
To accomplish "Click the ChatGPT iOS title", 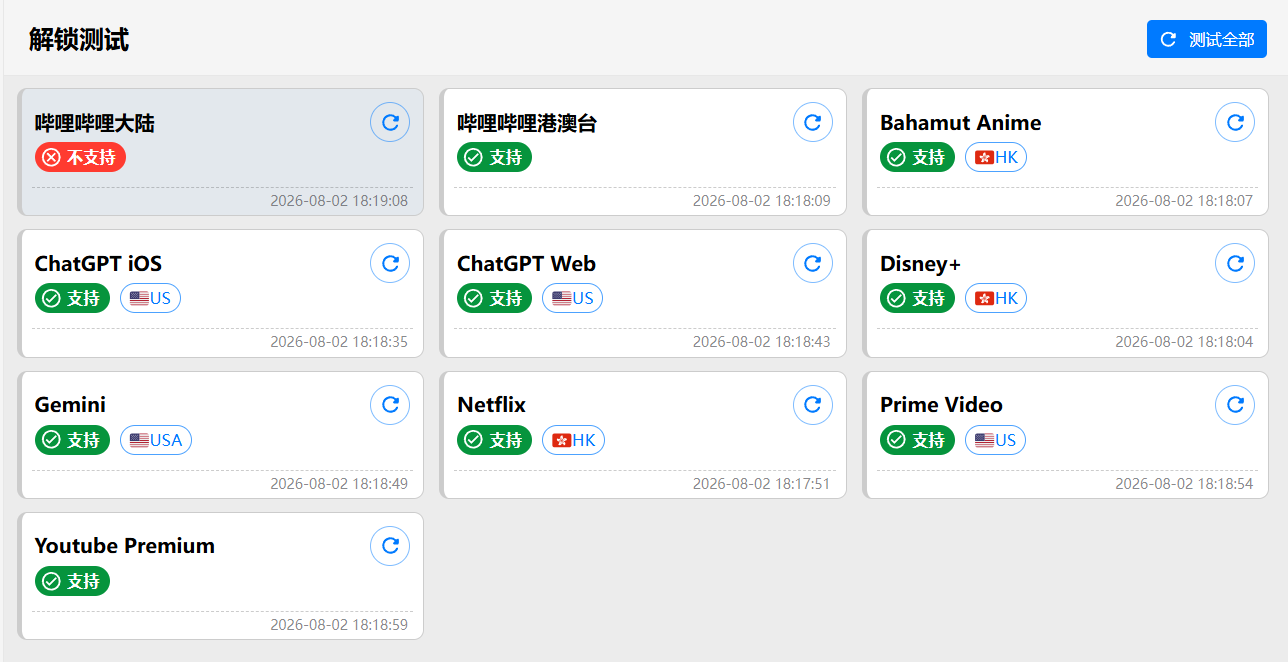I will point(98,264).
